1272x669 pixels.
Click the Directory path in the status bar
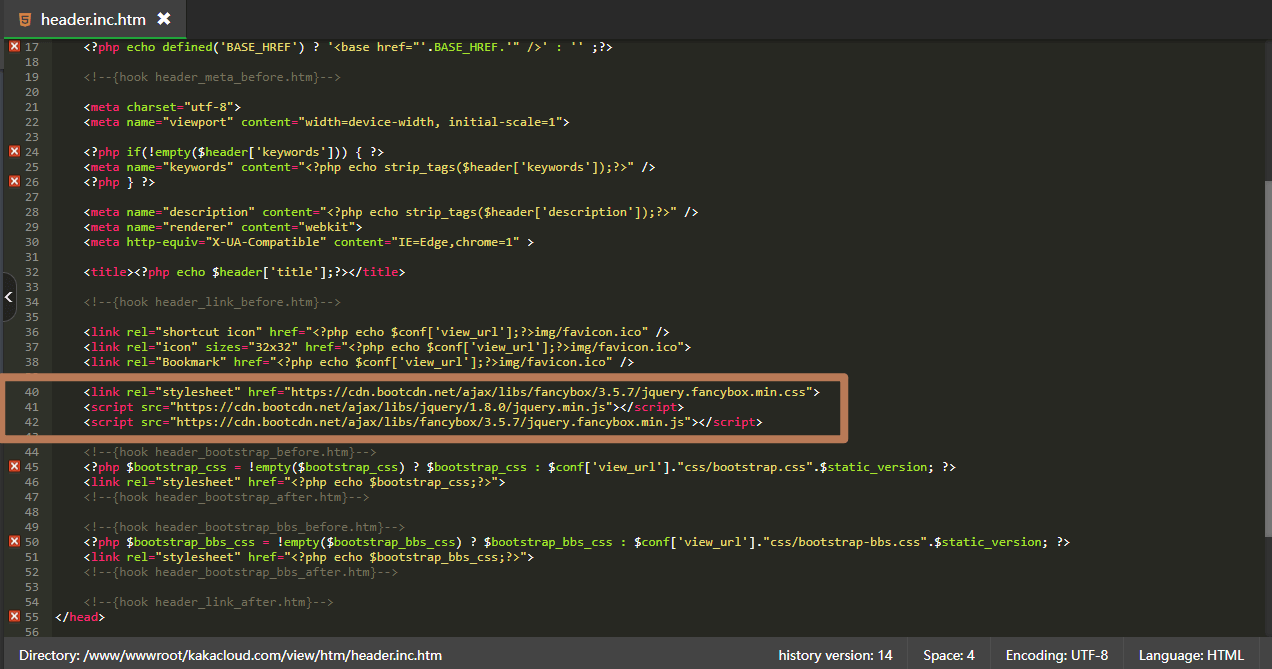point(230,655)
